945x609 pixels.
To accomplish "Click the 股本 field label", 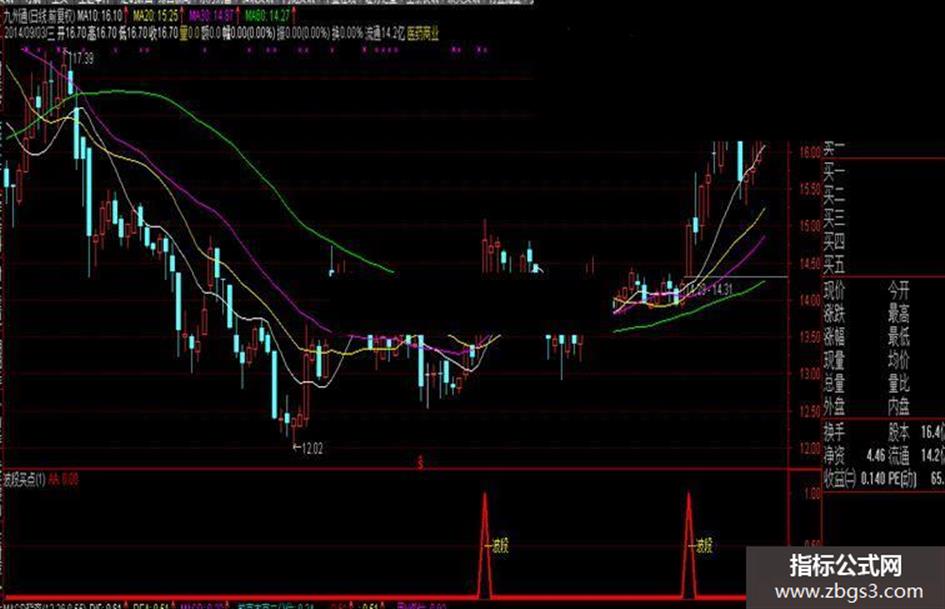I will pos(898,432).
